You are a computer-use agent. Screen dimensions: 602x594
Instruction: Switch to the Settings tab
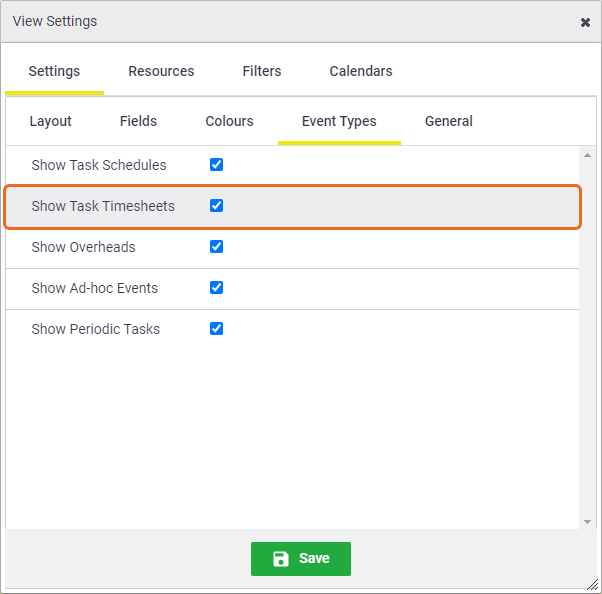(54, 71)
